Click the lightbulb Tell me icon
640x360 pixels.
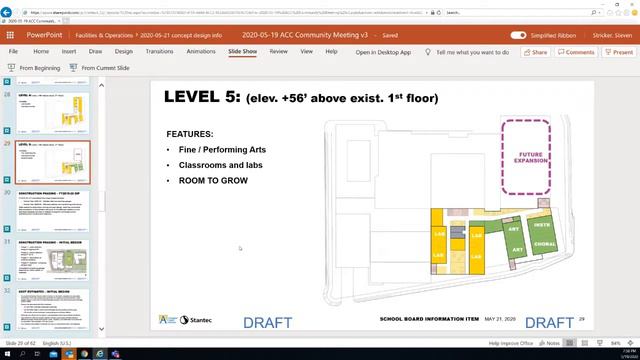[428, 52]
